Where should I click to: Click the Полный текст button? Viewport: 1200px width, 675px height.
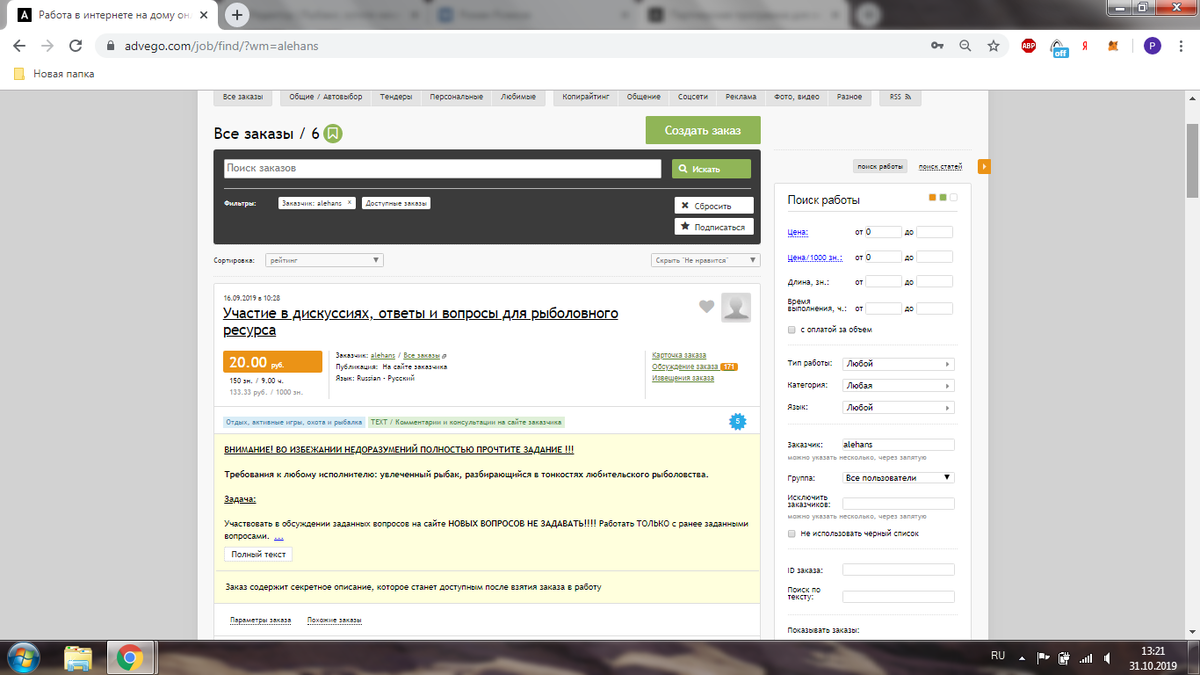[259, 554]
